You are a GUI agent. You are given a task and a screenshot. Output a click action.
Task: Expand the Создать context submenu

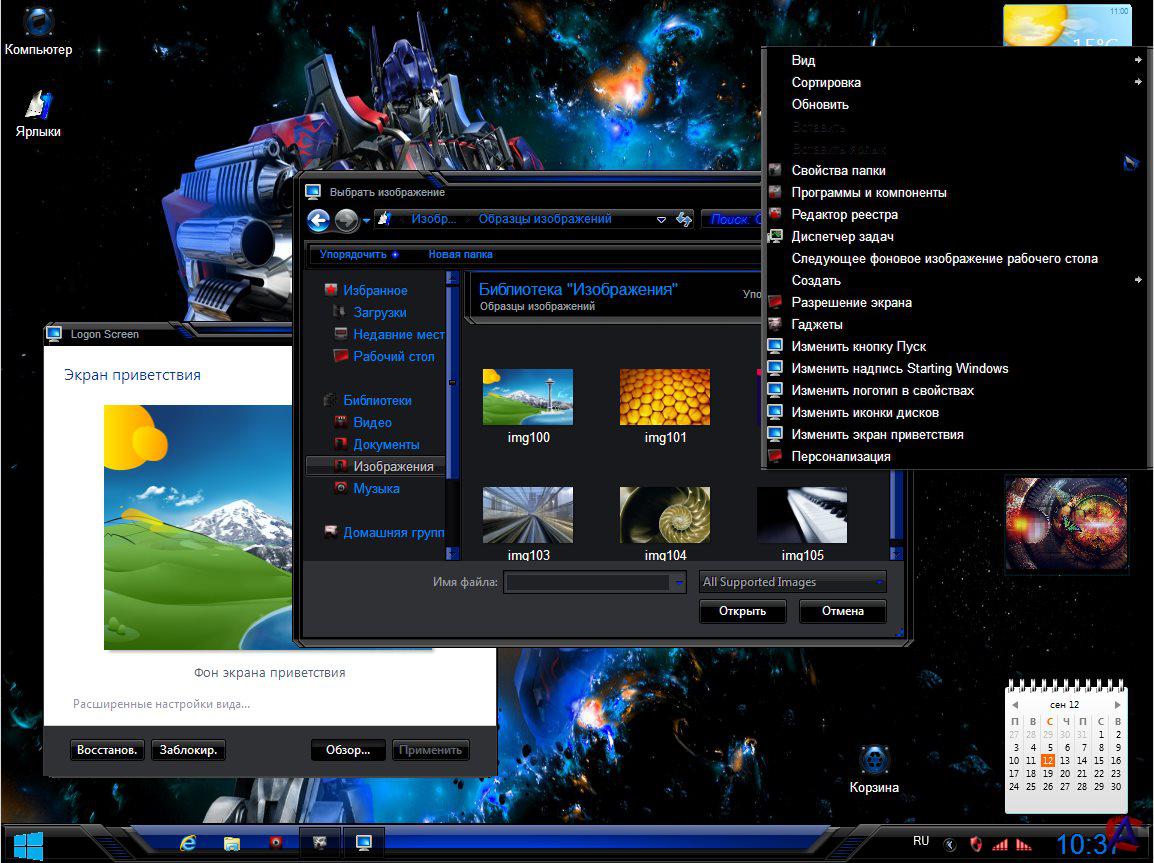(x=955, y=280)
